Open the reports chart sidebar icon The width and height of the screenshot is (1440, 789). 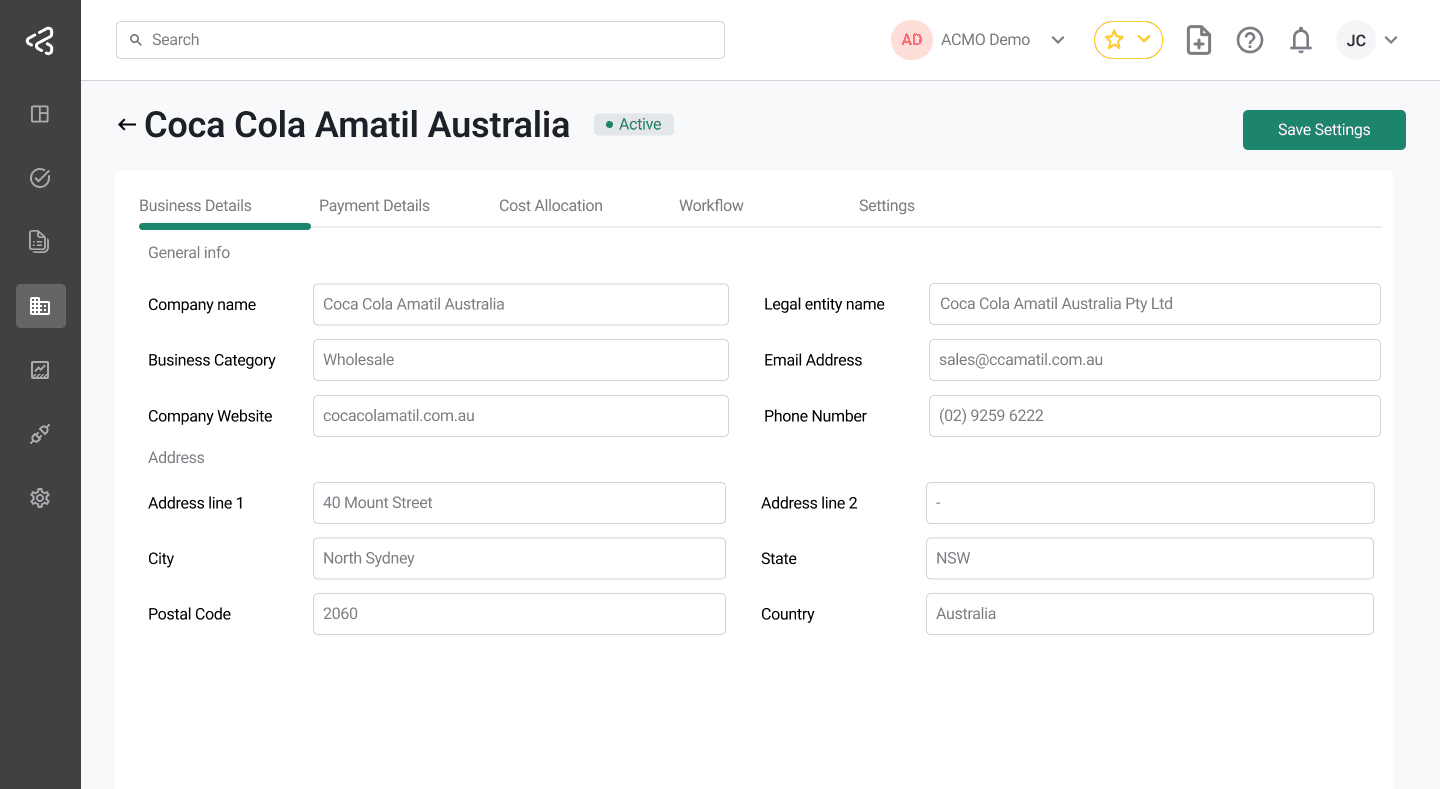40,370
